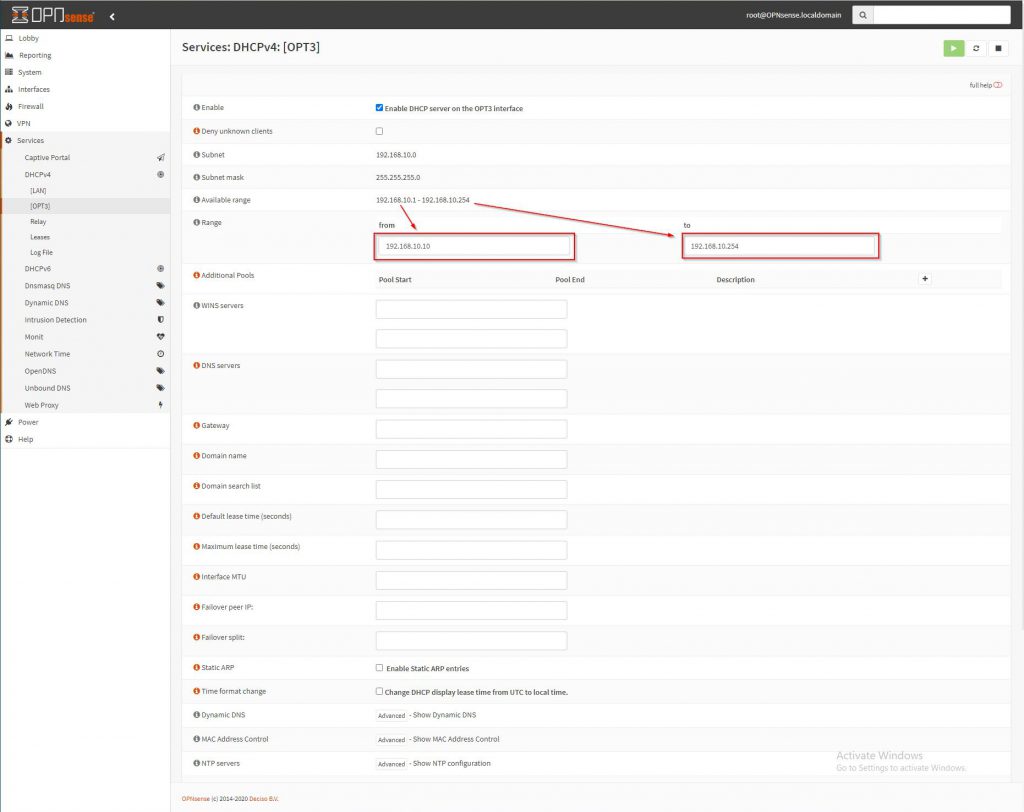Click the Captive Portal paper plane icon

pos(160,158)
